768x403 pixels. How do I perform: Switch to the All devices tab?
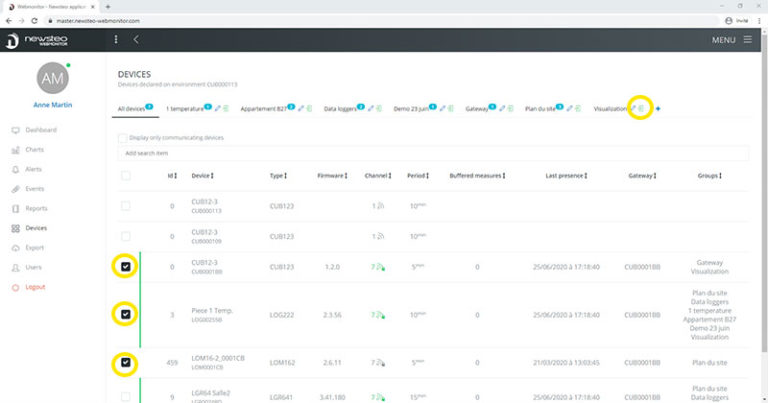tap(131, 109)
